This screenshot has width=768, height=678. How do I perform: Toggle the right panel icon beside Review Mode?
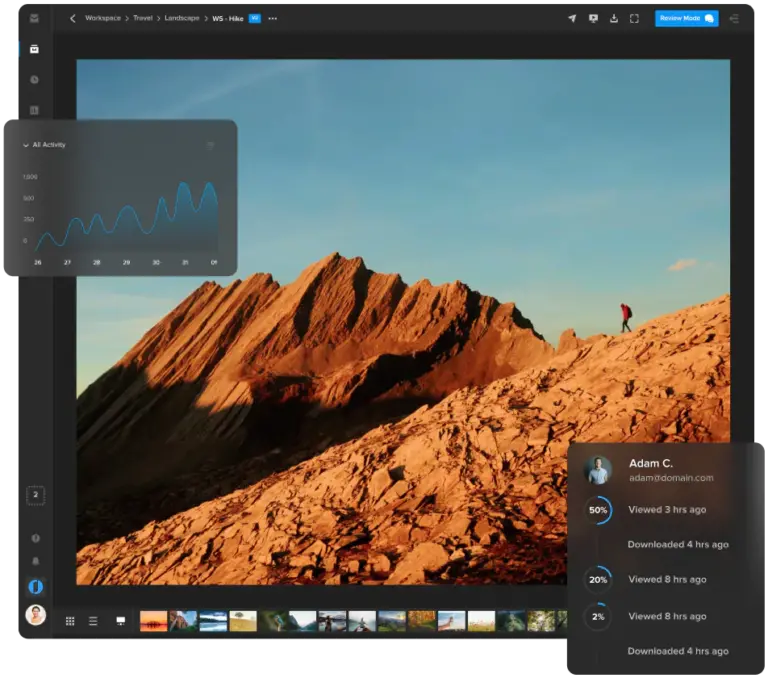734,18
